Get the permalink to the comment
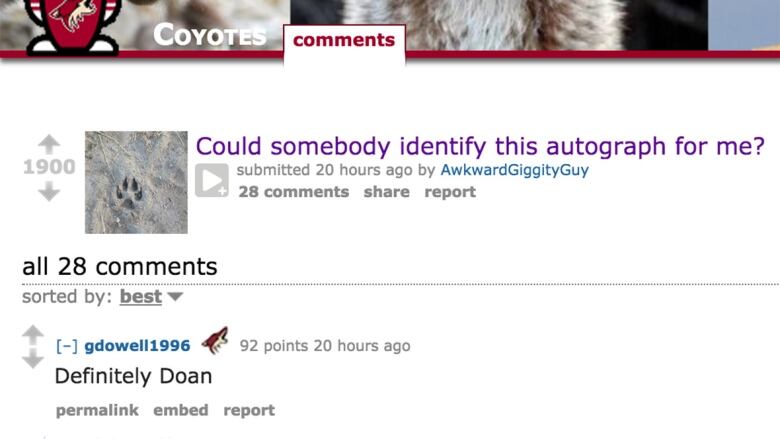The width and height of the screenshot is (780, 439). tap(97, 410)
